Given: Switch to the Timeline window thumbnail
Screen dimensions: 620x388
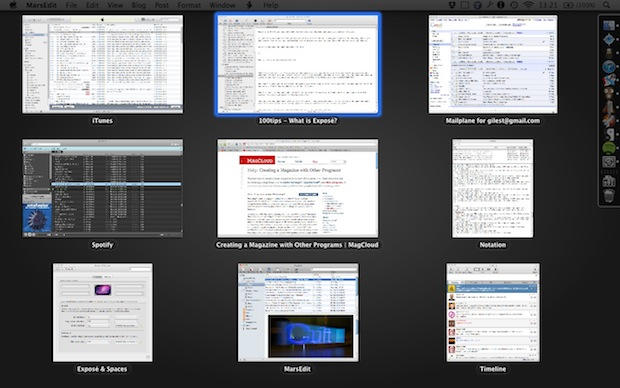Looking at the screenshot, I should pyautogui.click(x=493, y=312).
